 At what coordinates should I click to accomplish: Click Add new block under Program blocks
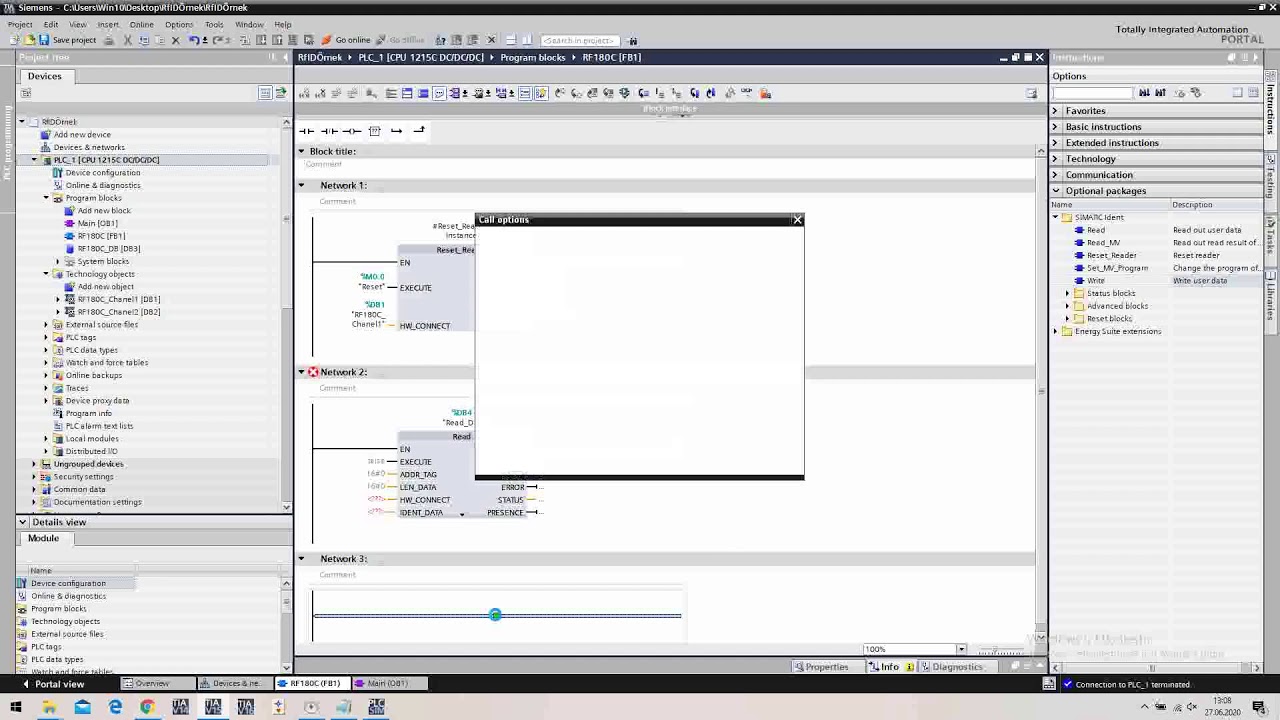(x=104, y=211)
